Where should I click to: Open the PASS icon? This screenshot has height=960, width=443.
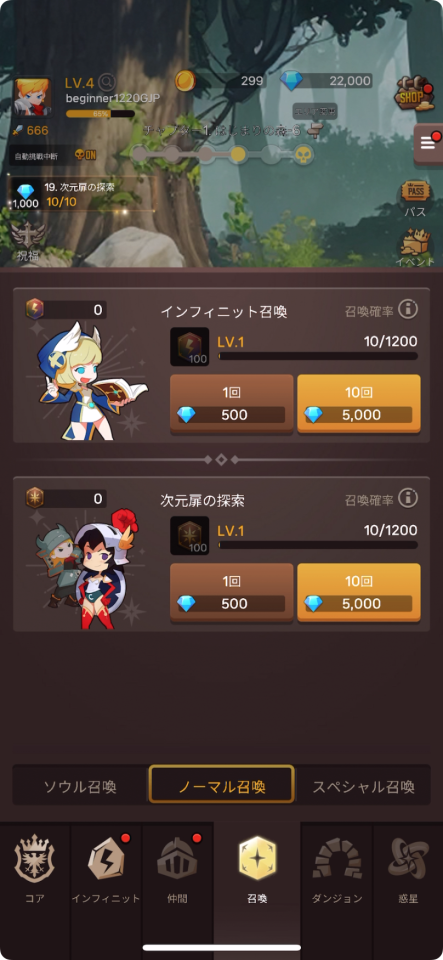tap(415, 198)
